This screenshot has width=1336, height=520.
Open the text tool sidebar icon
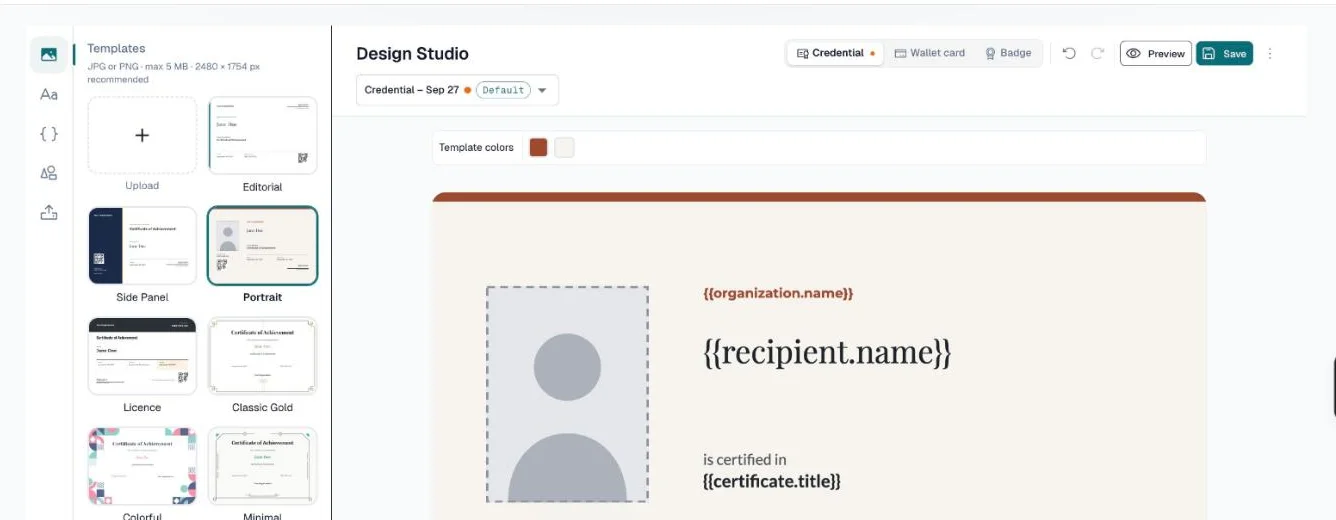coord(48,94)
